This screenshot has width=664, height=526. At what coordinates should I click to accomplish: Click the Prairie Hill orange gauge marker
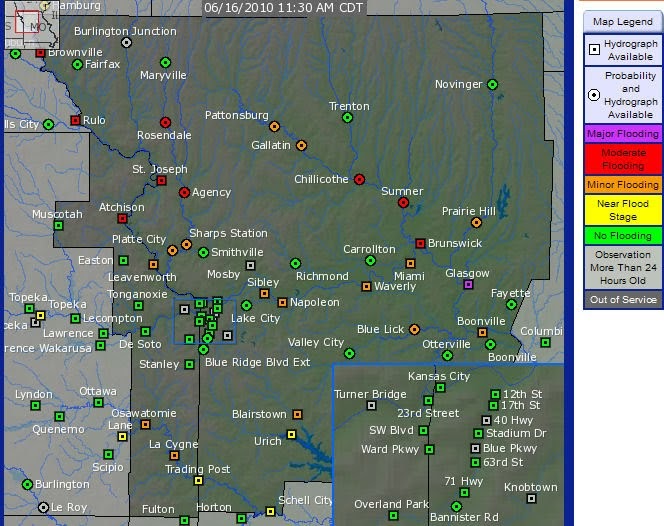(x=476, y=222)
